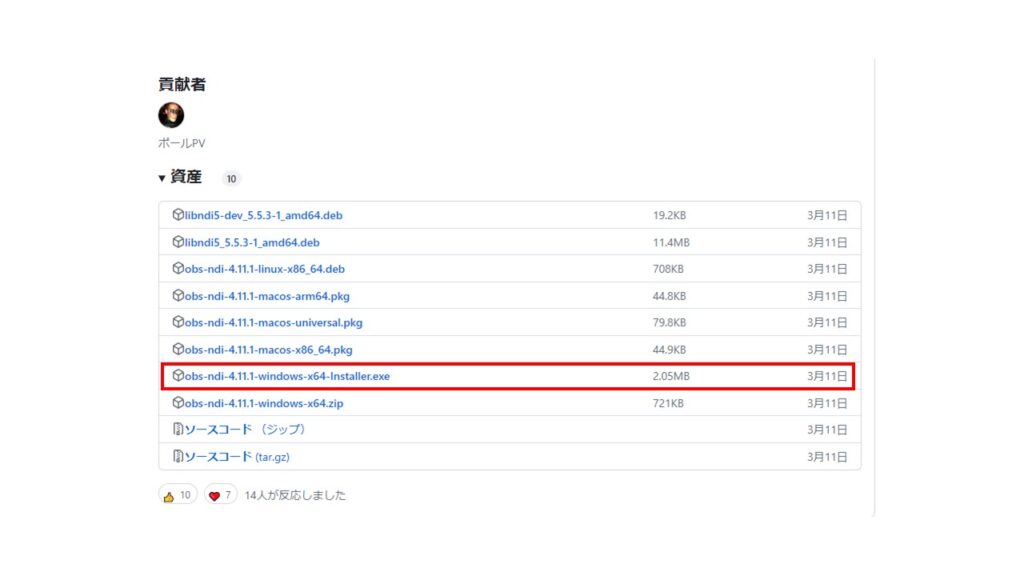Image resolution: width=1024 pixels, height=576 pixels.
Task: Click the 721KB file size
Action: coord(668,403)
